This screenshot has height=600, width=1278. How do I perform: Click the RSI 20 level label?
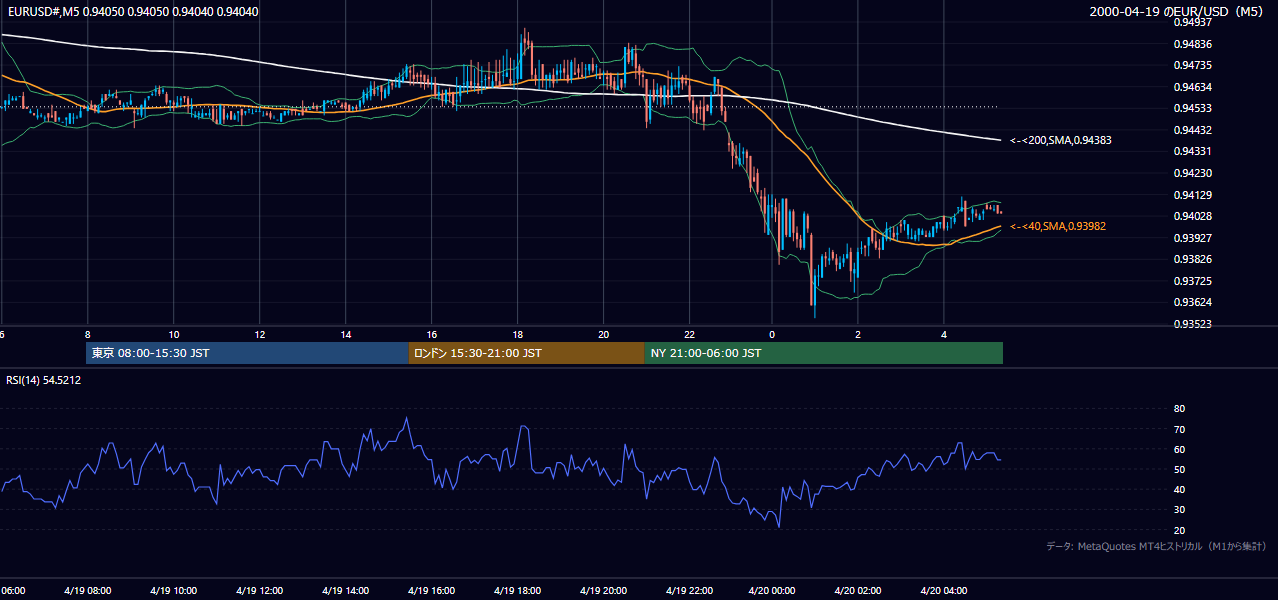[1179, 530]
